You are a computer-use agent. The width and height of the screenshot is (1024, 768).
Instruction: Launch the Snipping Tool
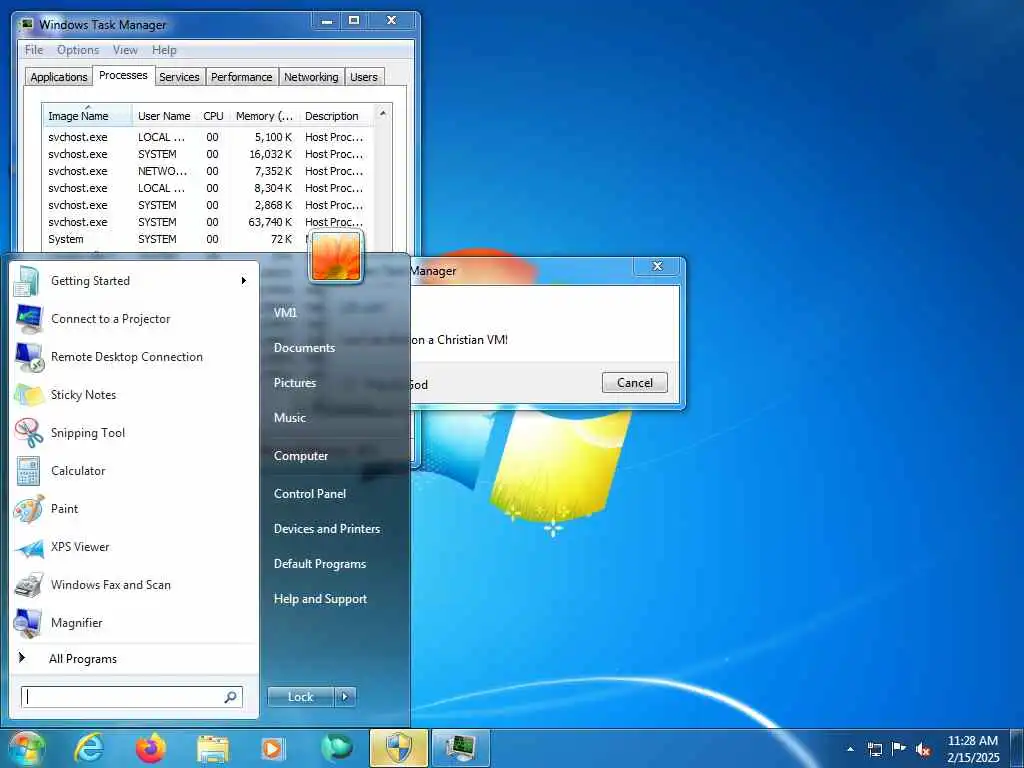point(134,432)
